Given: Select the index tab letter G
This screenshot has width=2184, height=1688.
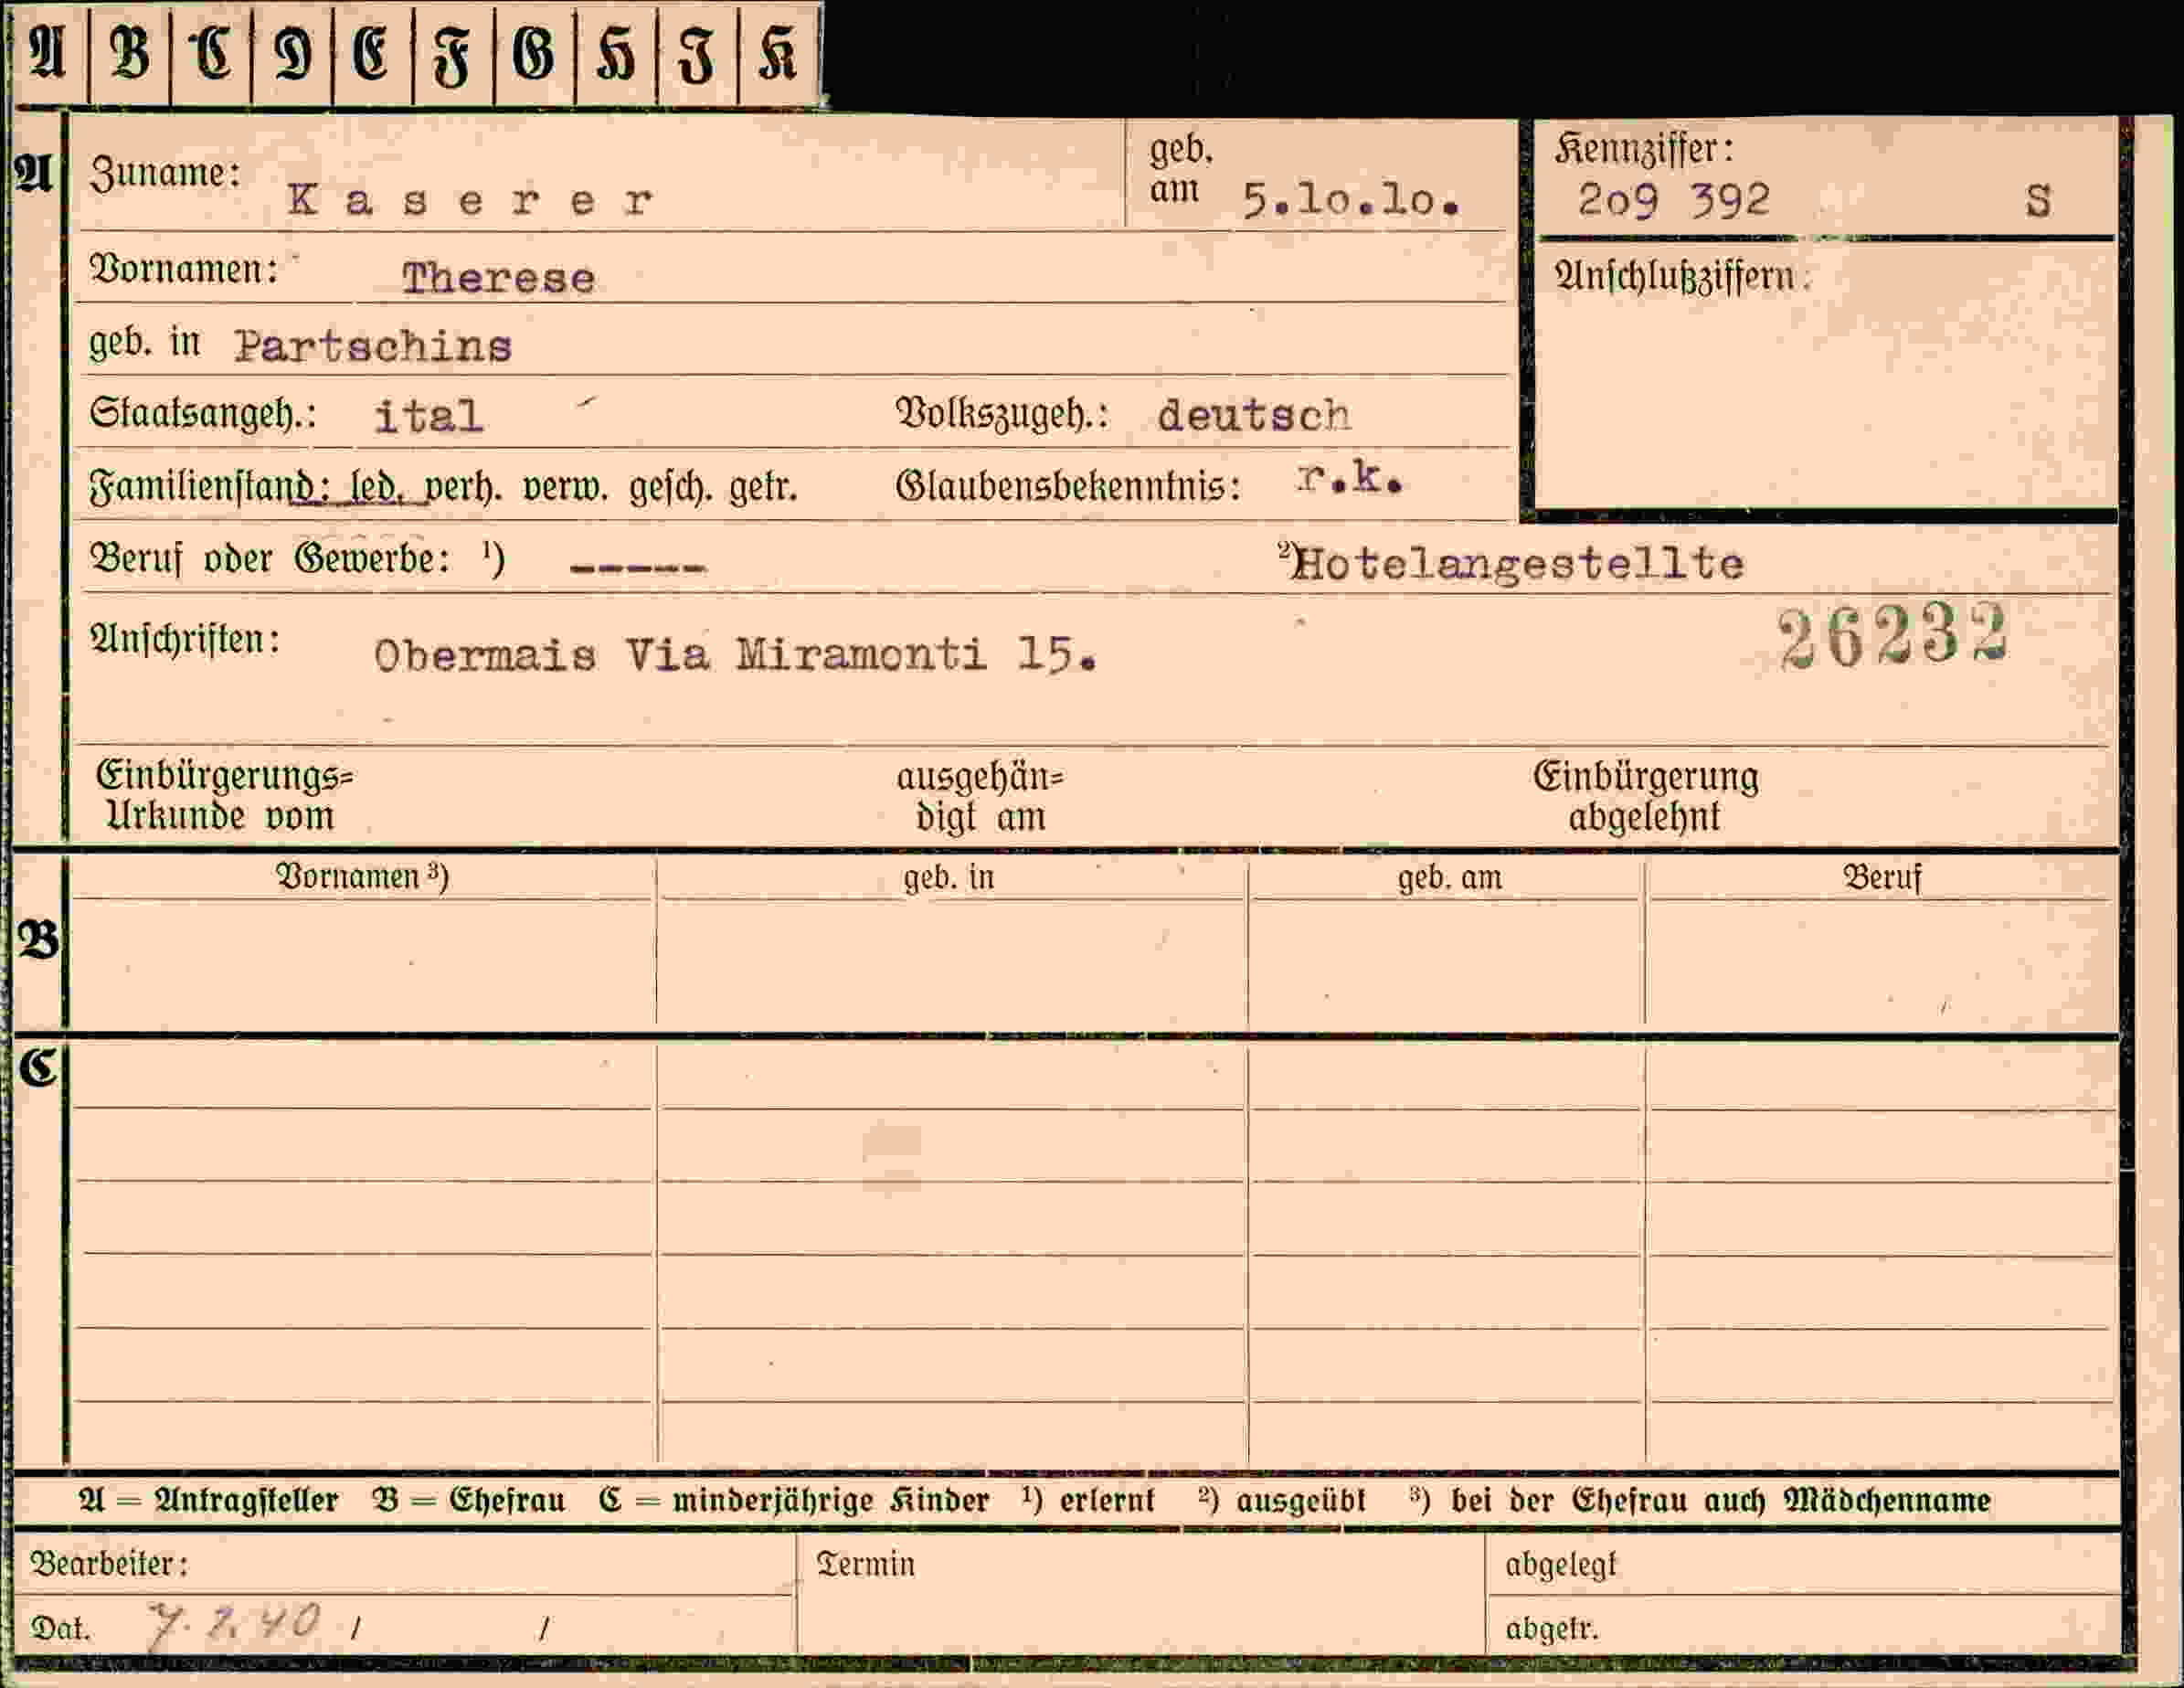Looking at the screenshot, I should pos(534,53).
